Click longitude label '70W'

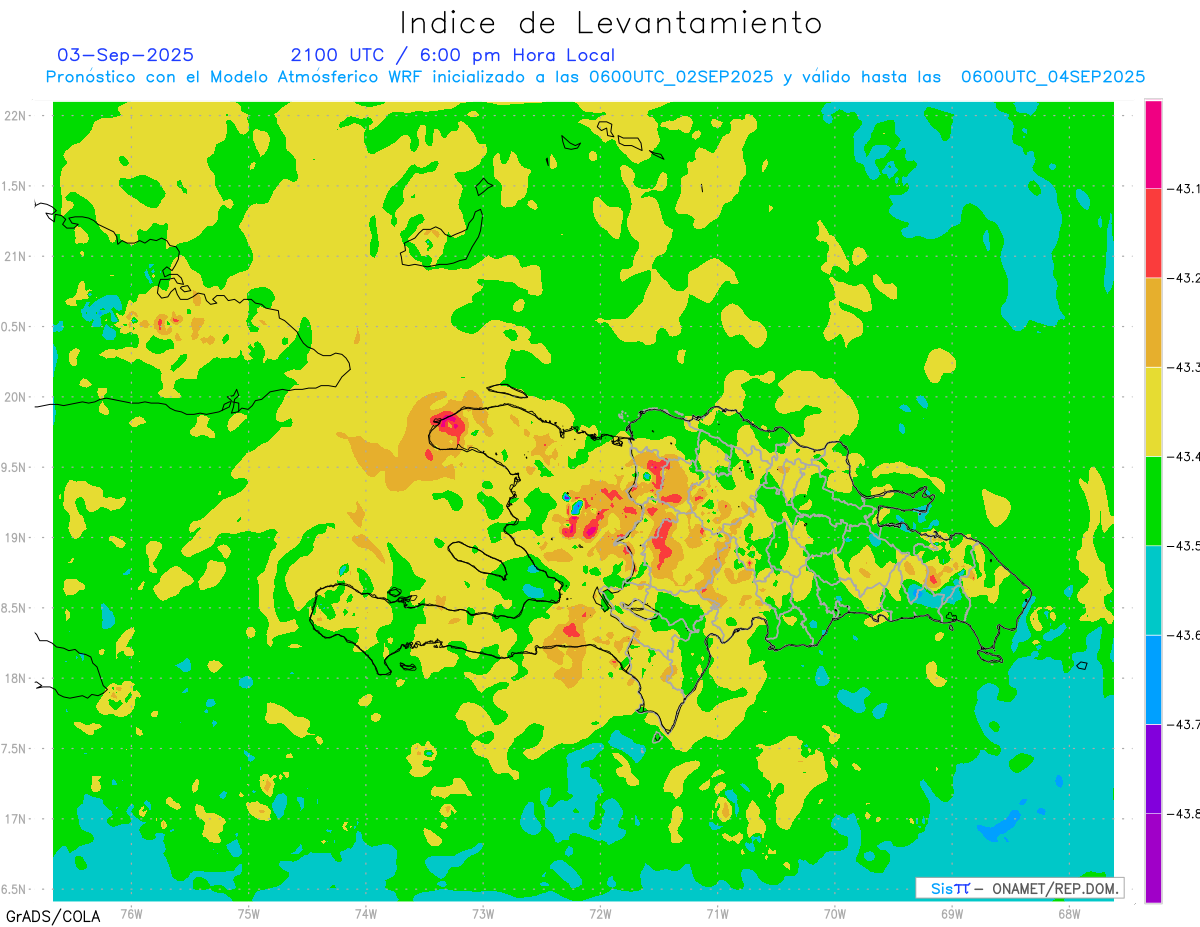pos(835,914)
